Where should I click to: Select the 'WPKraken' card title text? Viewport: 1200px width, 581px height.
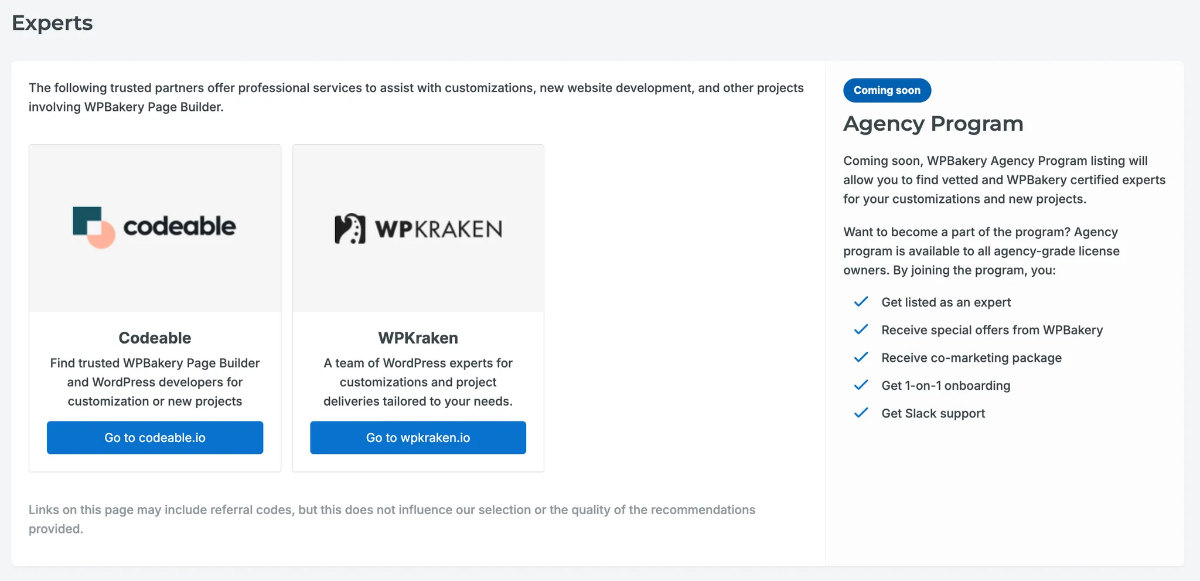(x=417, y=338)
